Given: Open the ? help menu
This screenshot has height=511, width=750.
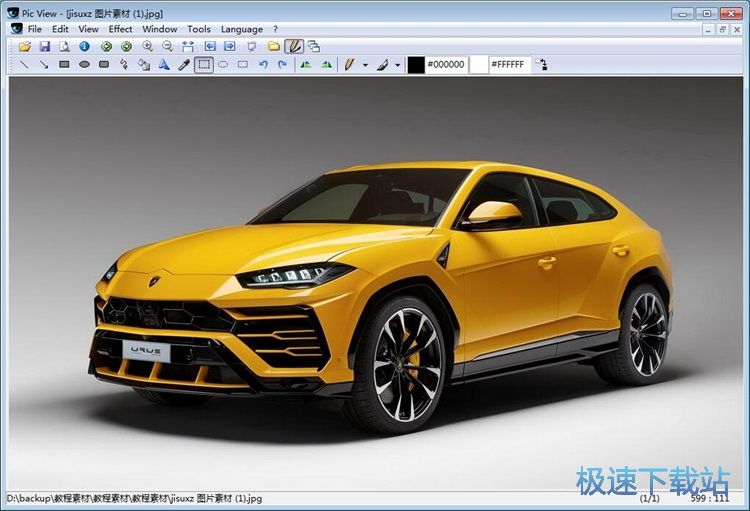Looking at the screenshot, I should [x=276, y=29].
